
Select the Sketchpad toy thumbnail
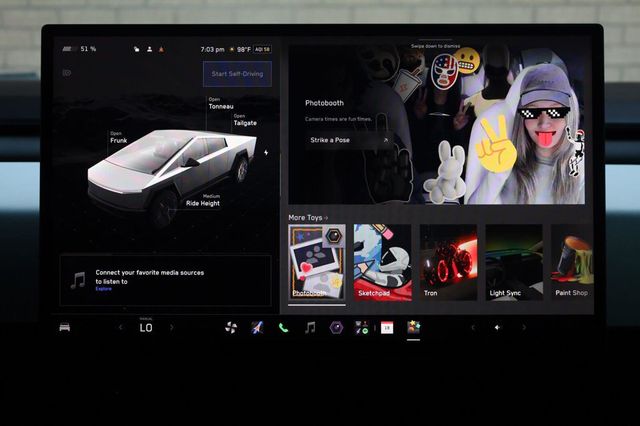pos(382,262)
